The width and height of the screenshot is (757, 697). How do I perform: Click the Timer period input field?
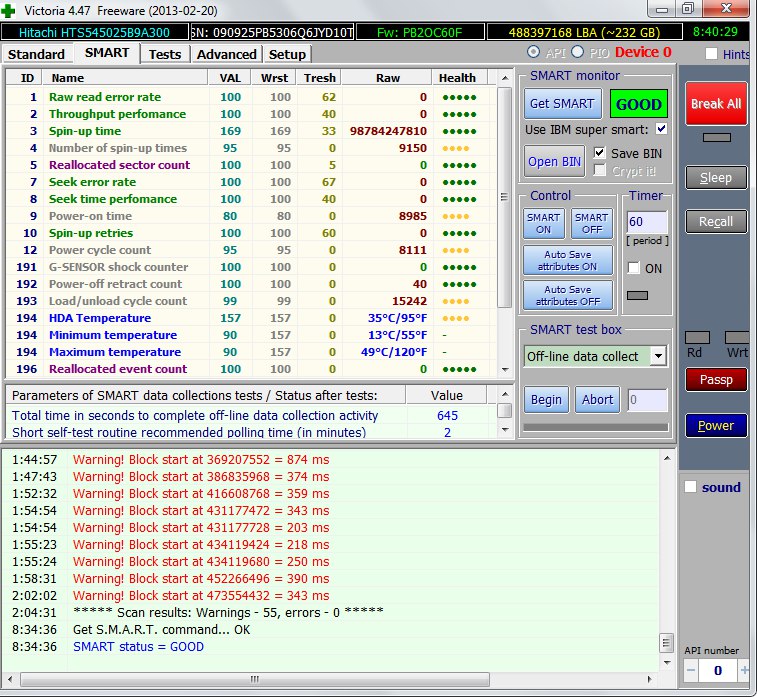[645, 222]
